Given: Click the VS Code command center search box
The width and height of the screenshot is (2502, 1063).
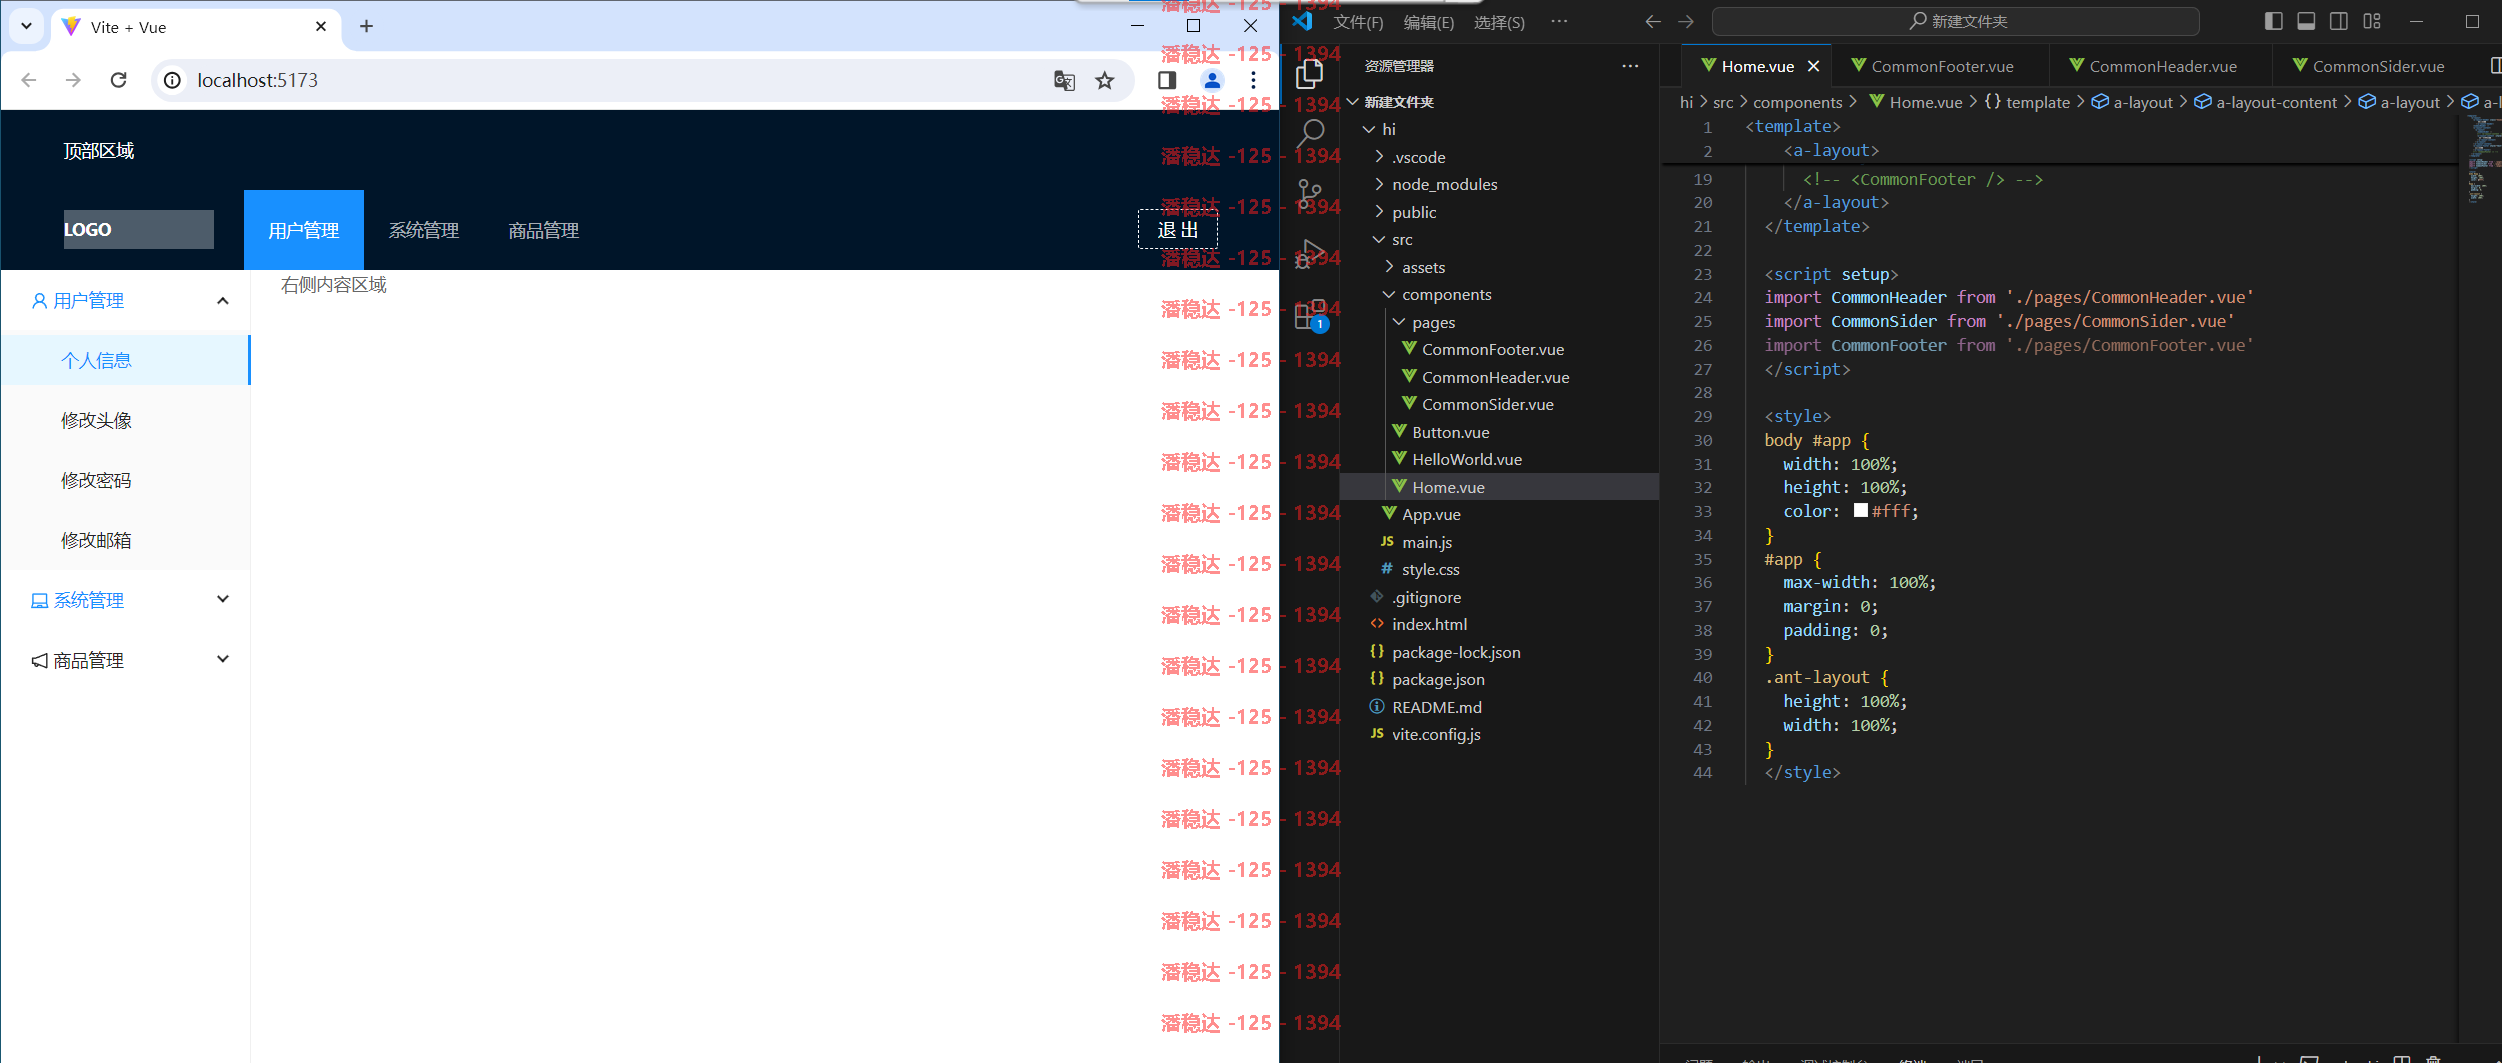Looking at the screenshot, I should (x=1956, y=21).
